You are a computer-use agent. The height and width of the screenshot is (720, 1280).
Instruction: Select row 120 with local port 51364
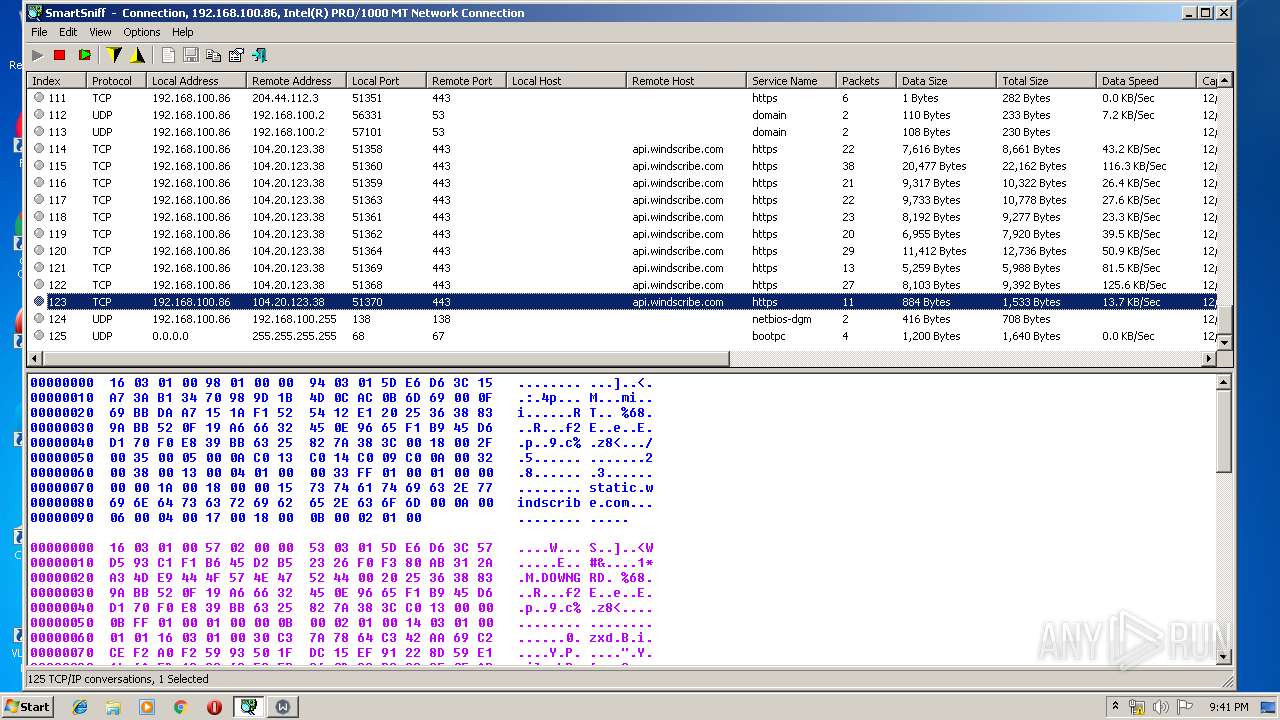[x=622, y=251]
